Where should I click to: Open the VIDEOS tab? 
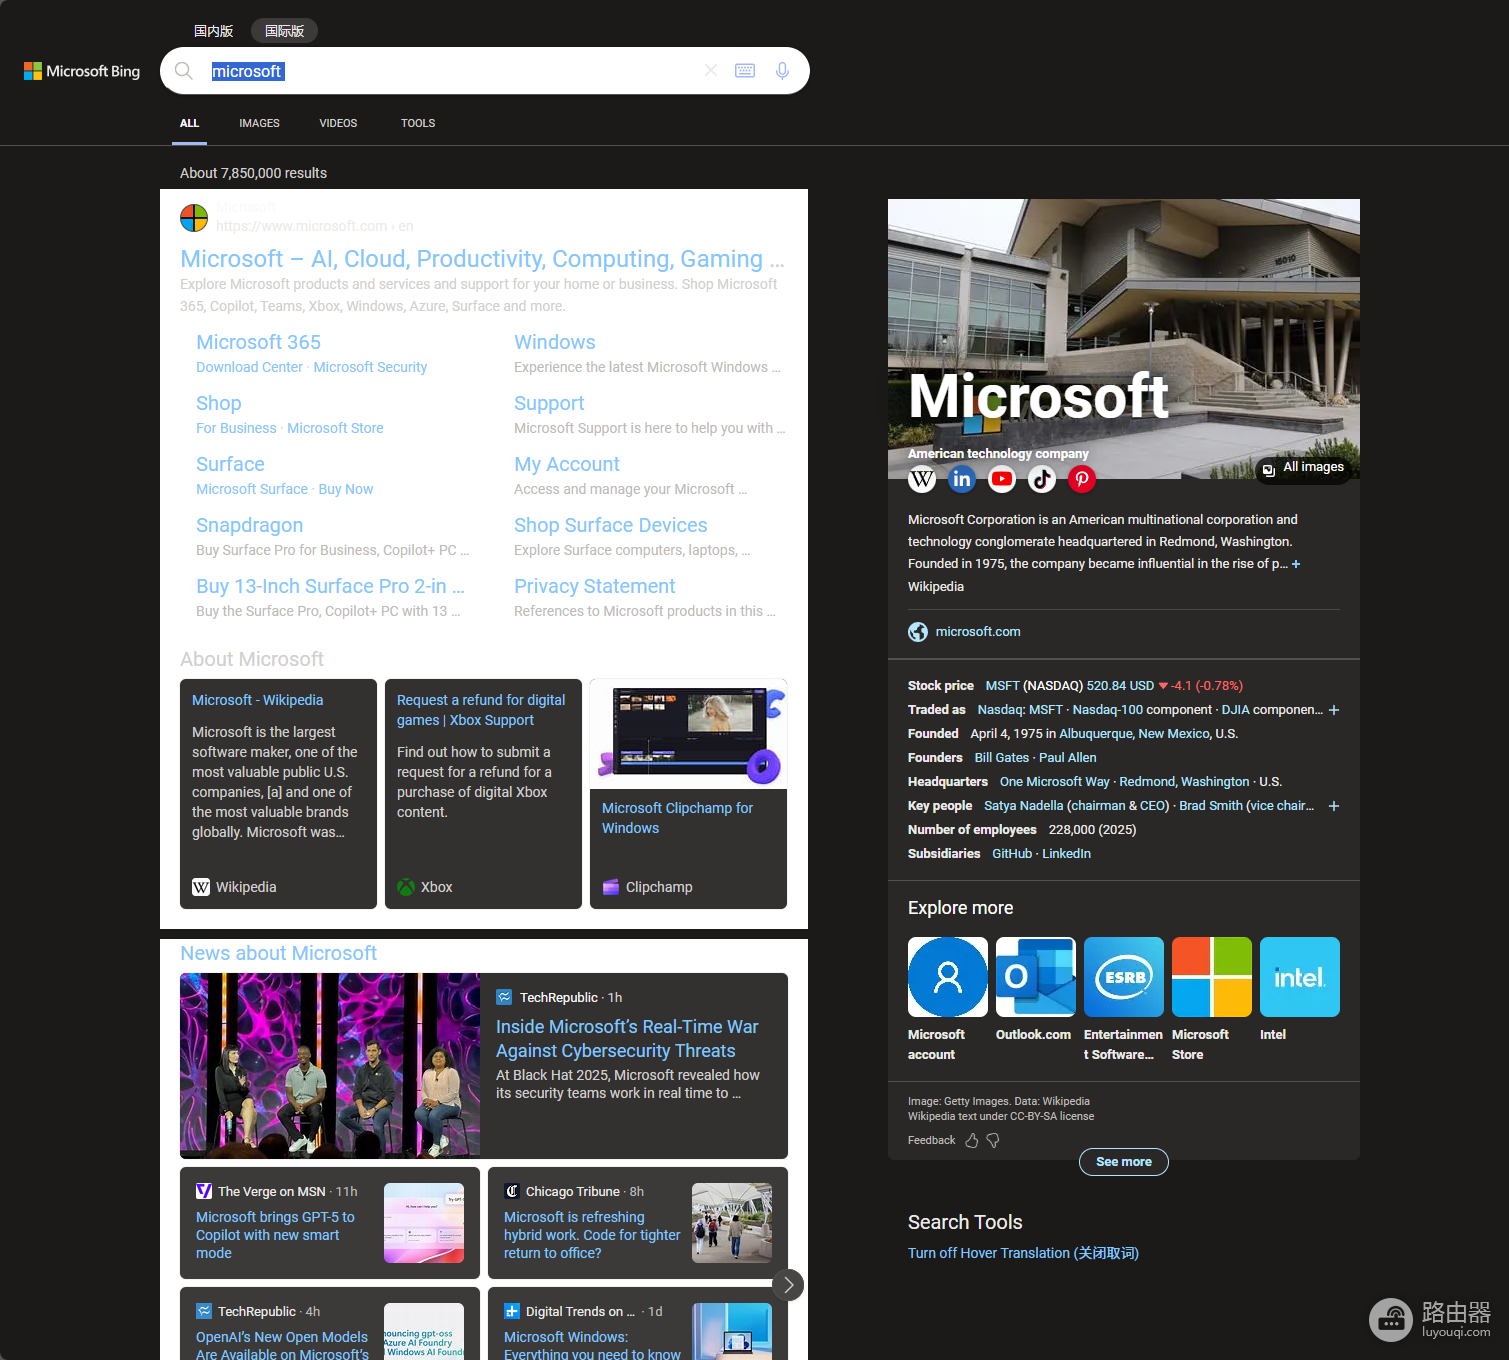coord(338,123)
